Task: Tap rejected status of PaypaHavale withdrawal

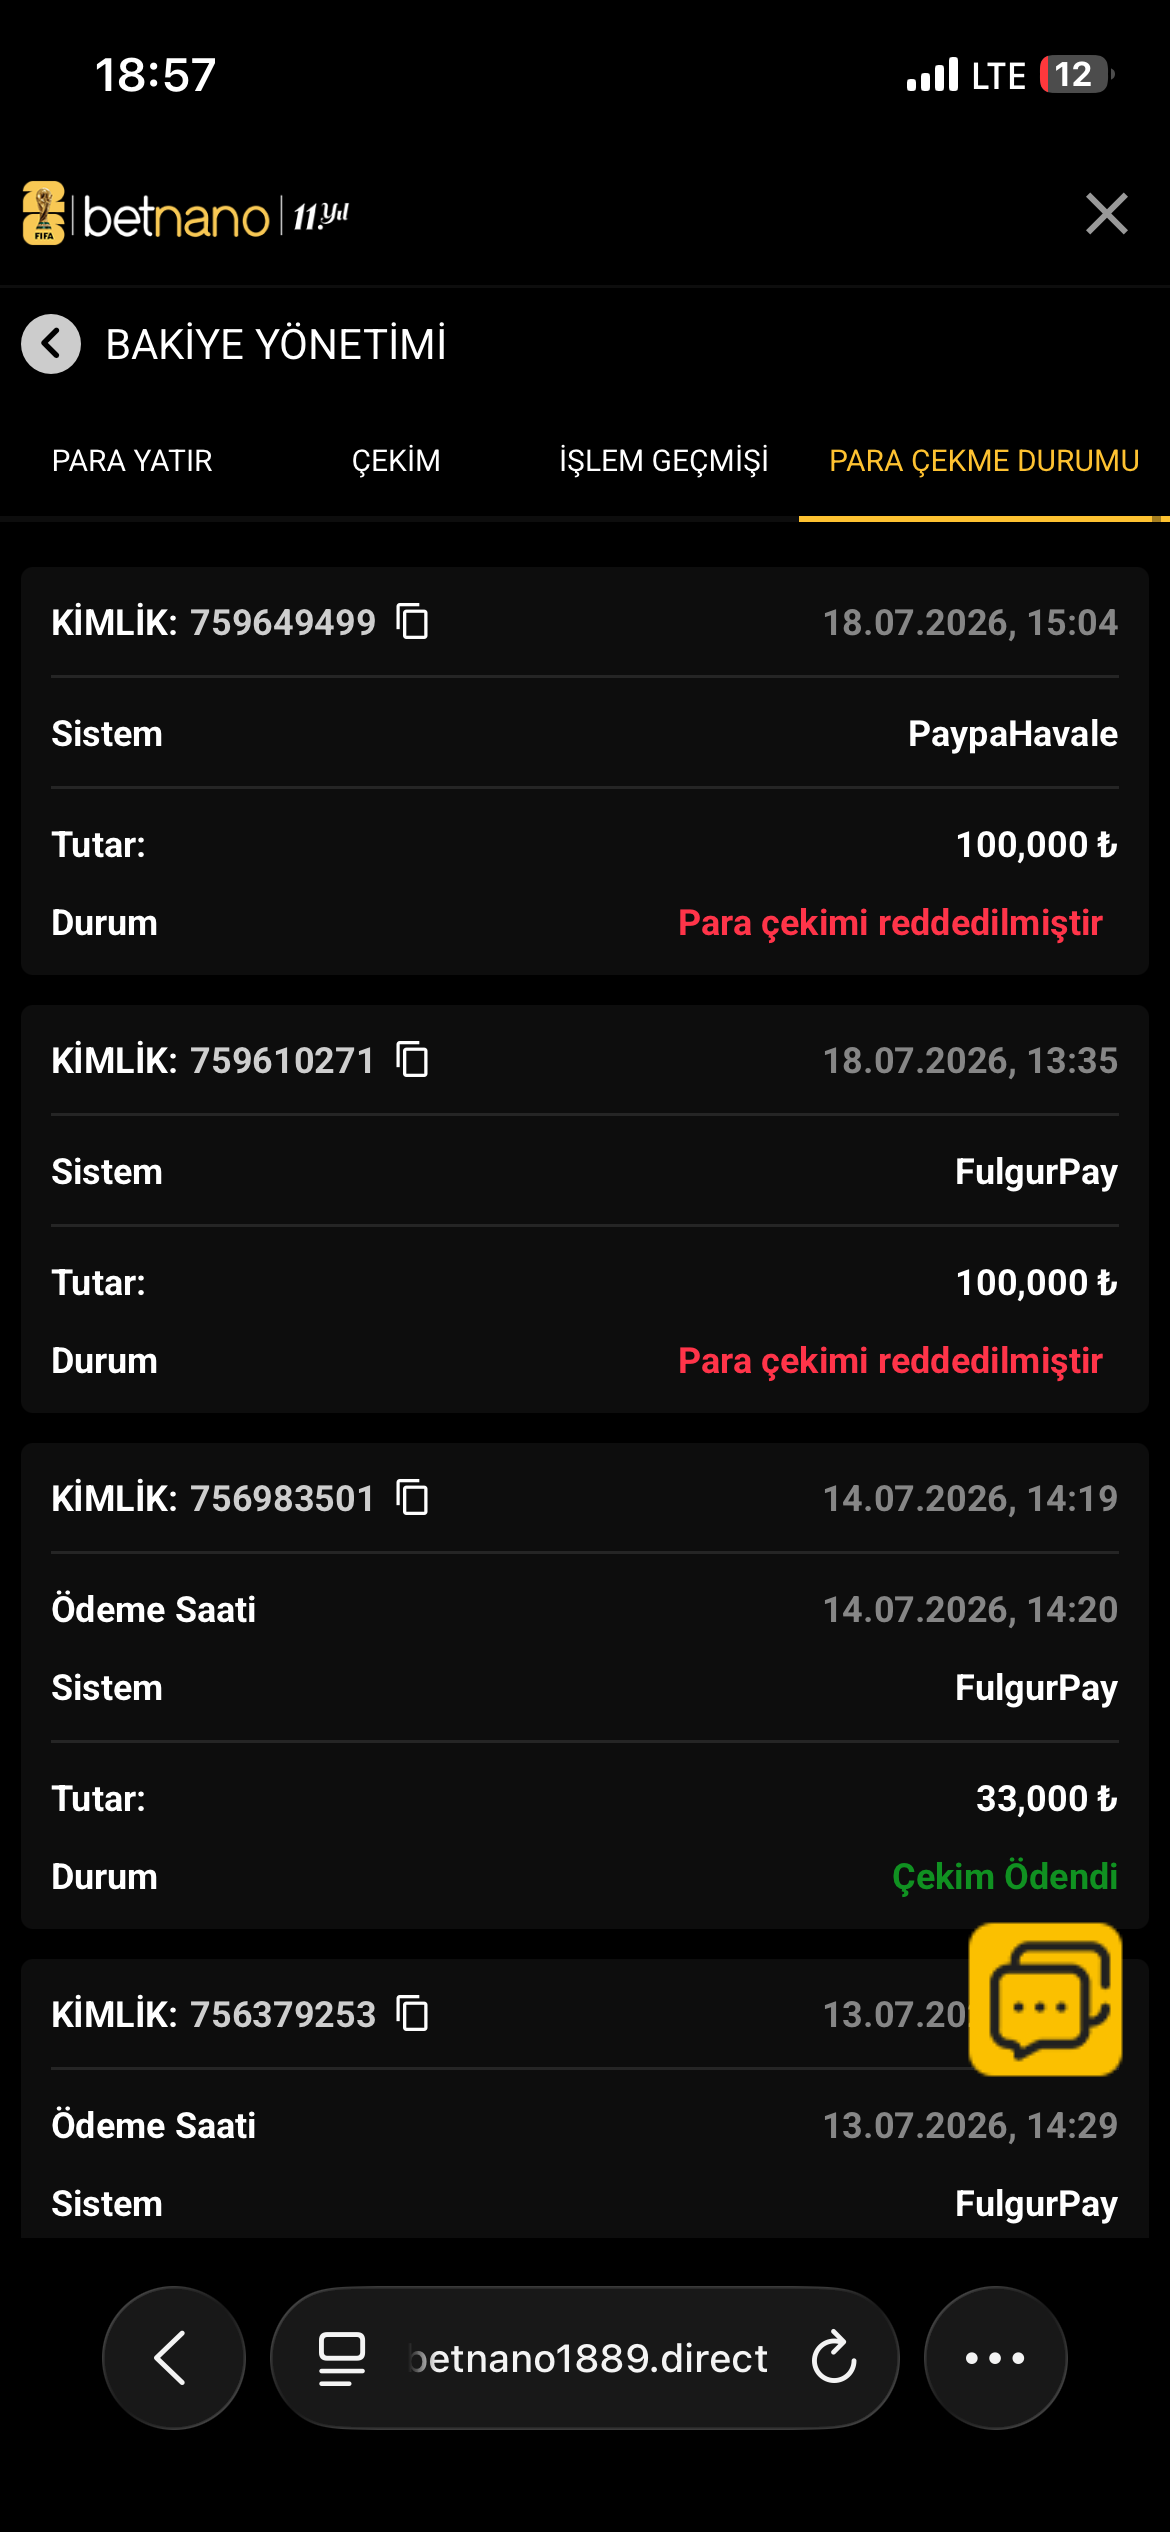Action: pos(890,922)
